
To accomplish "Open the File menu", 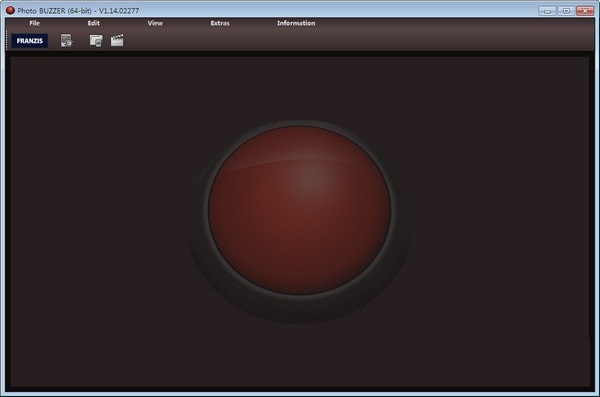I will click(x=34, y=23).
